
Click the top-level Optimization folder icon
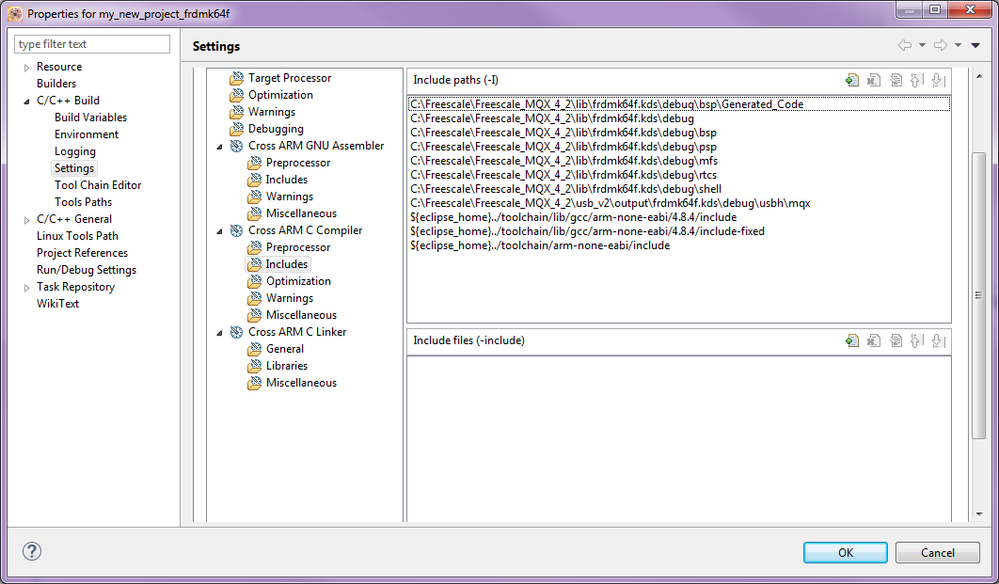coord(236,95)
